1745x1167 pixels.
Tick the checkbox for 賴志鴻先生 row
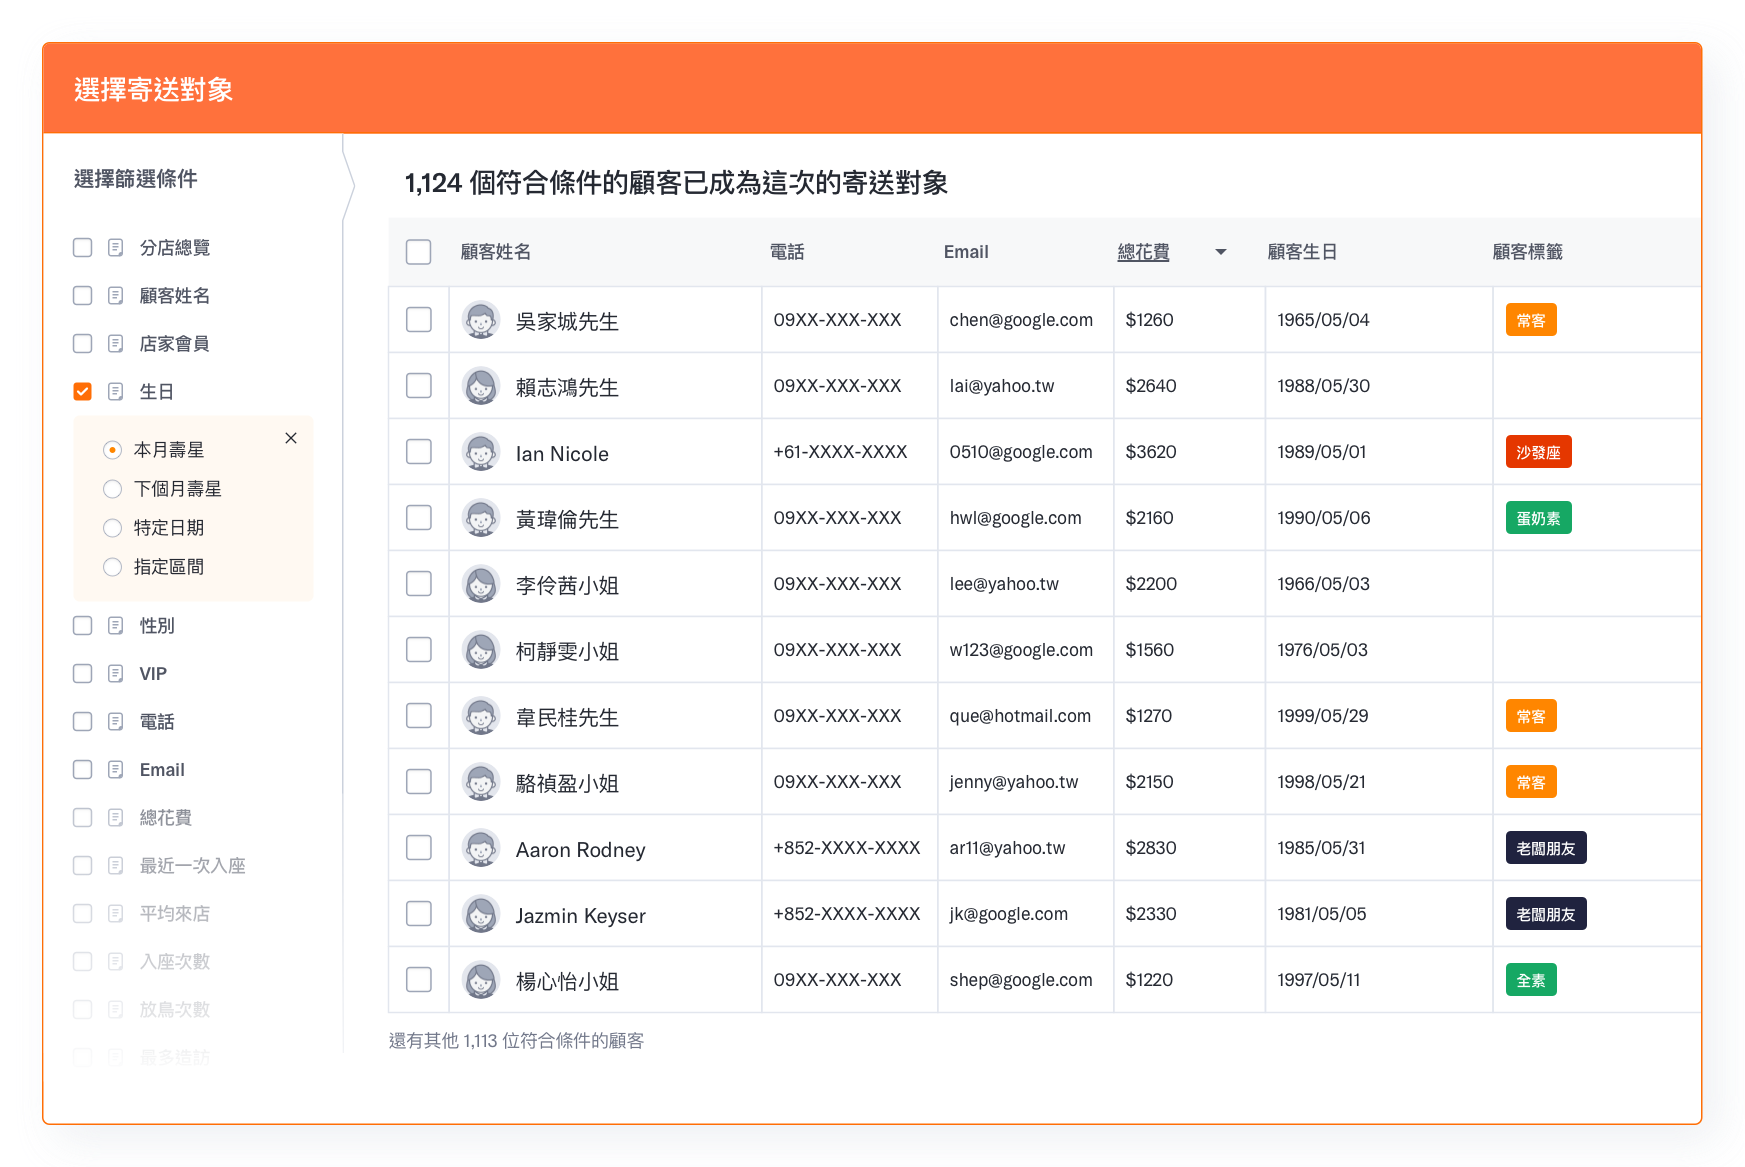pos(419,386)
